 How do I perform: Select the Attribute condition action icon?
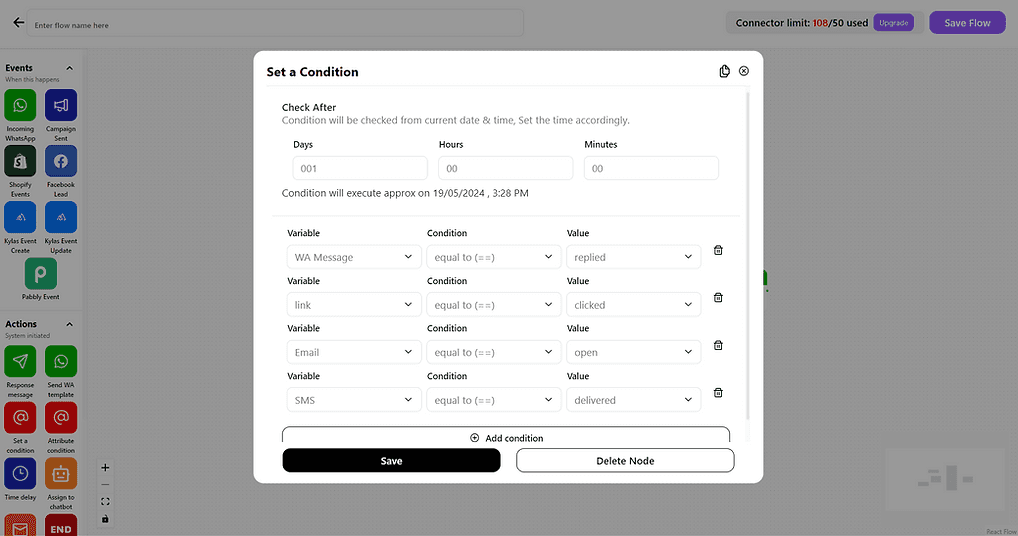pos(61,417)
